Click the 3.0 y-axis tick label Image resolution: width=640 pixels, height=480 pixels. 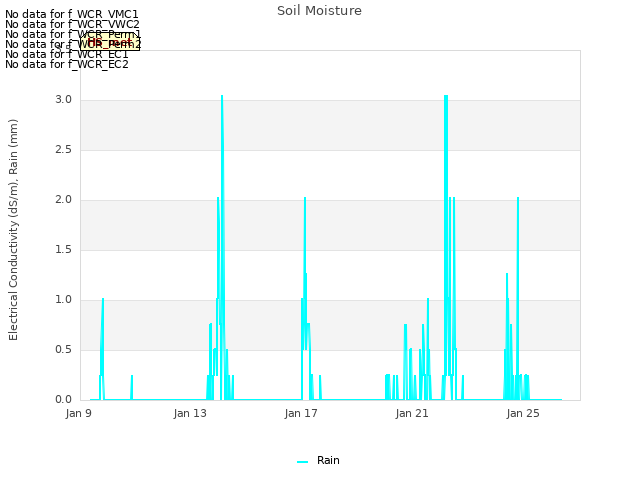[63, 100]
